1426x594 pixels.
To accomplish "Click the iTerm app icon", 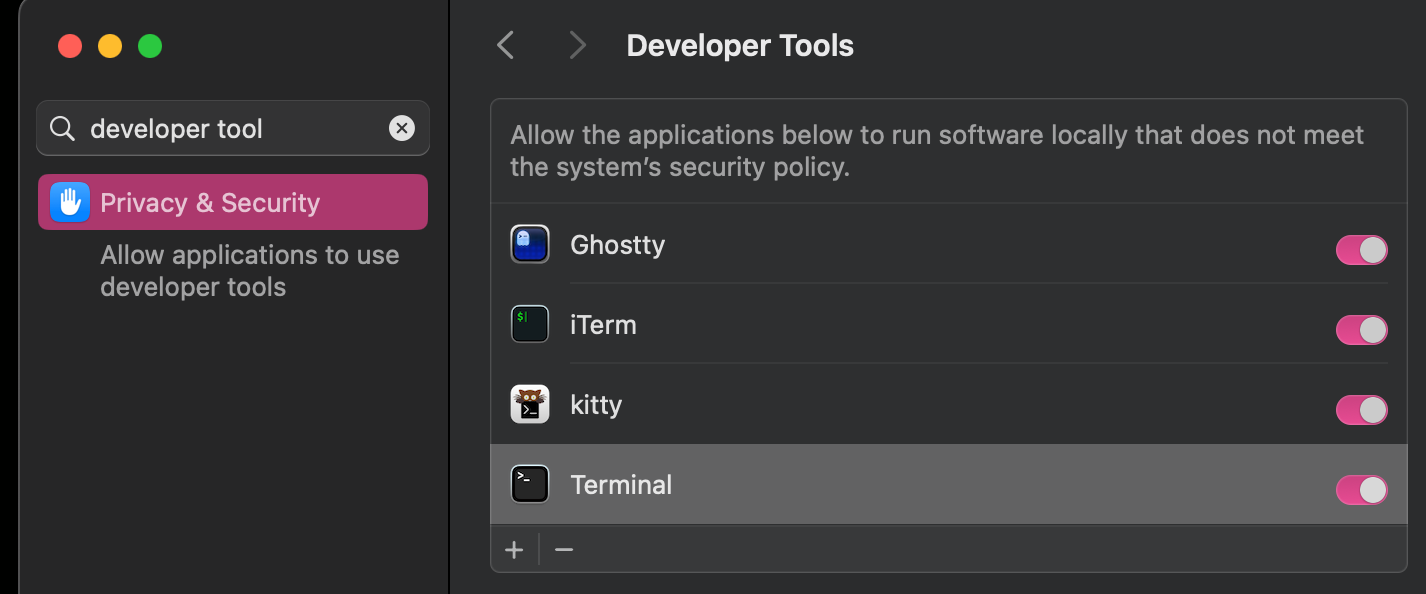I will [x=530, y=325].
